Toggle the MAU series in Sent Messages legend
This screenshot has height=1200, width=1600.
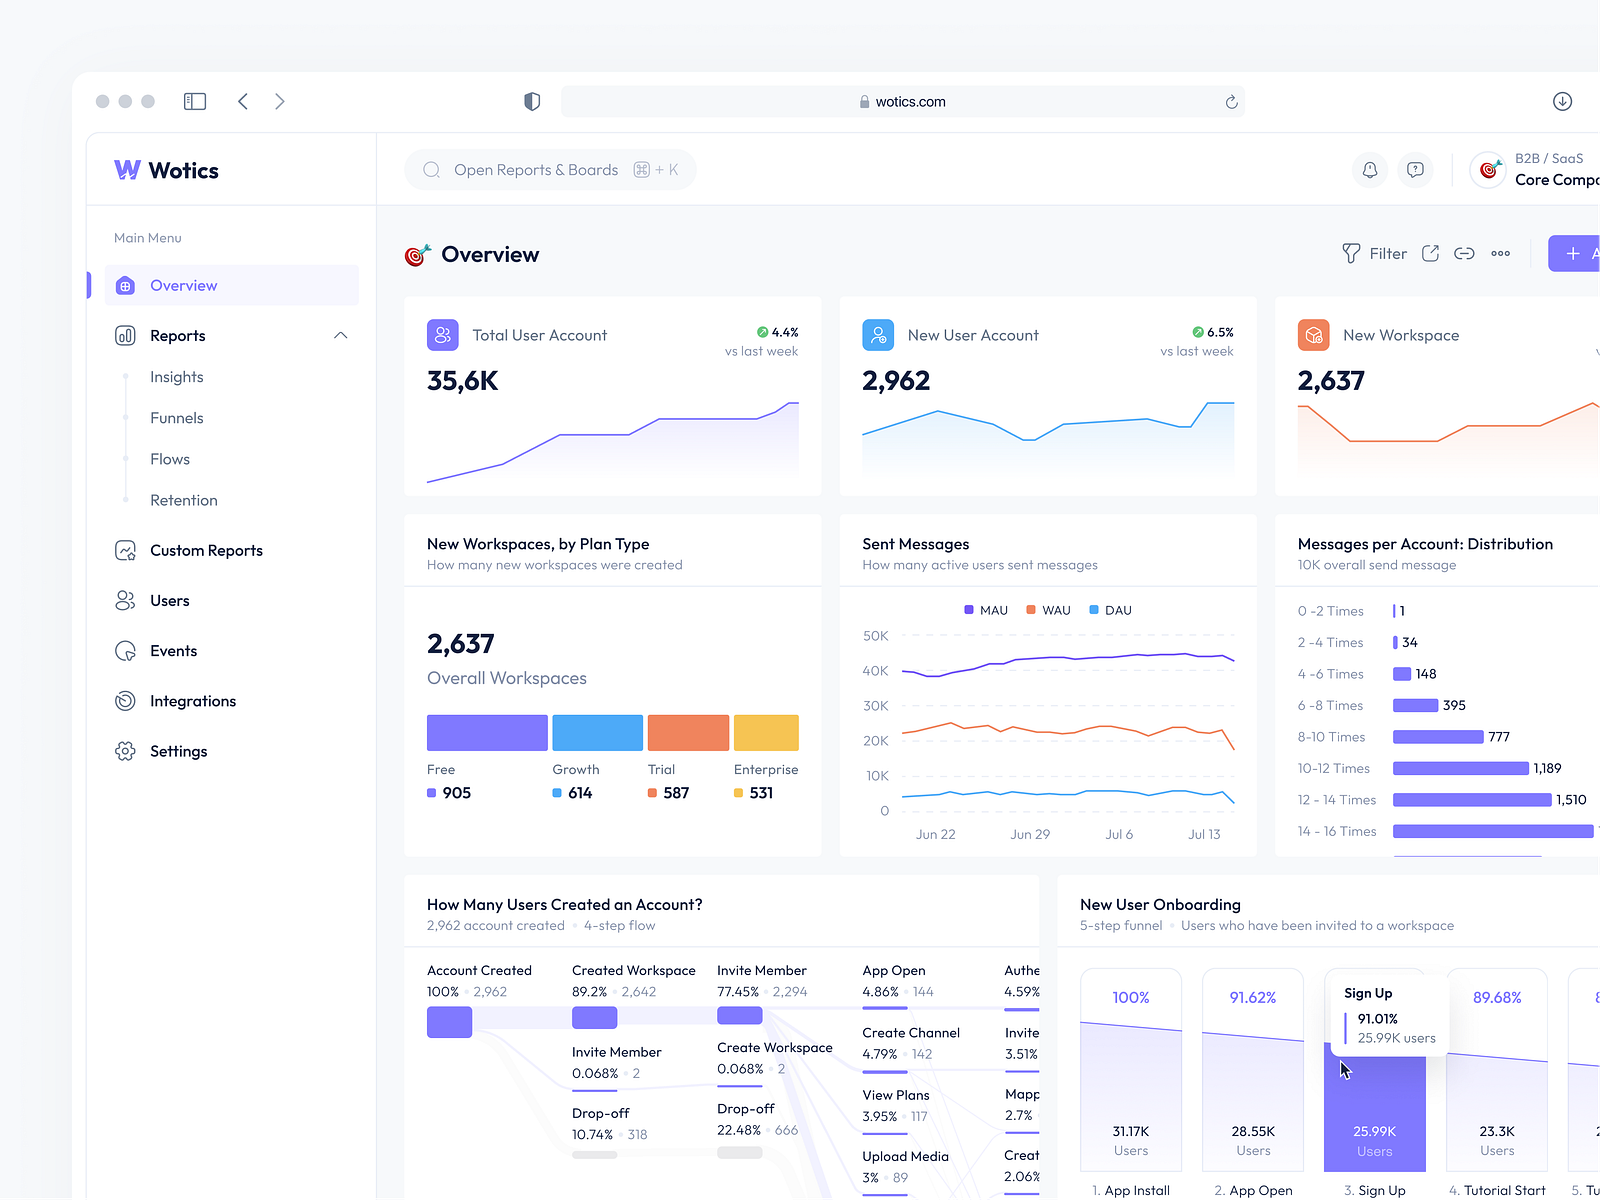[x=984, y=609]
